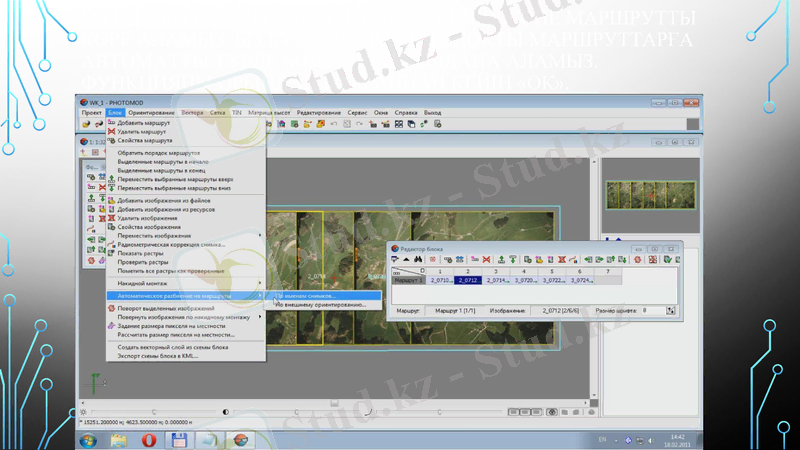Click Задание размера пикселя на местности
Image resolution: width=800 pixels, height=450 pixels.
point(171,326)
